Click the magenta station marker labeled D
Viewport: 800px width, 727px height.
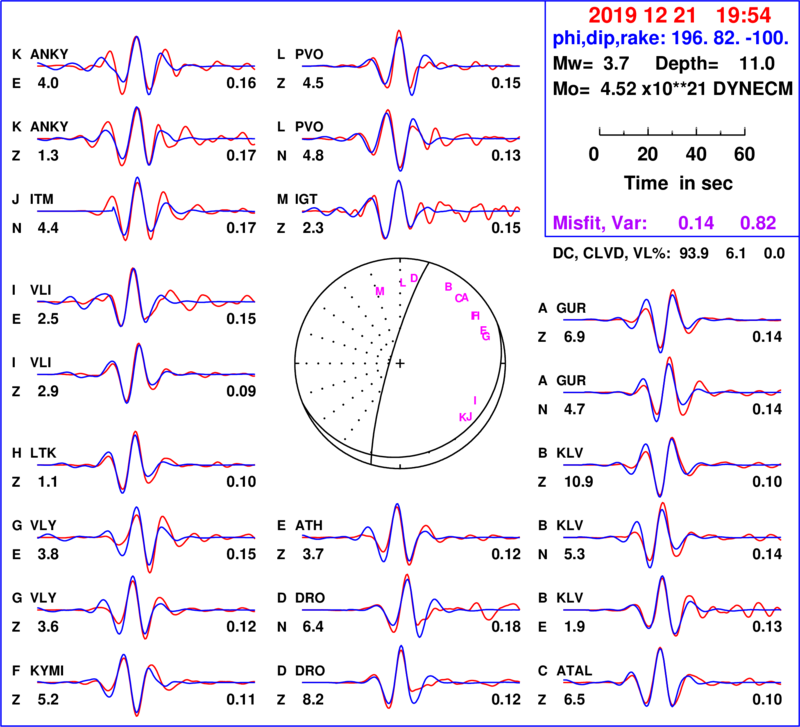pos(414,277)
